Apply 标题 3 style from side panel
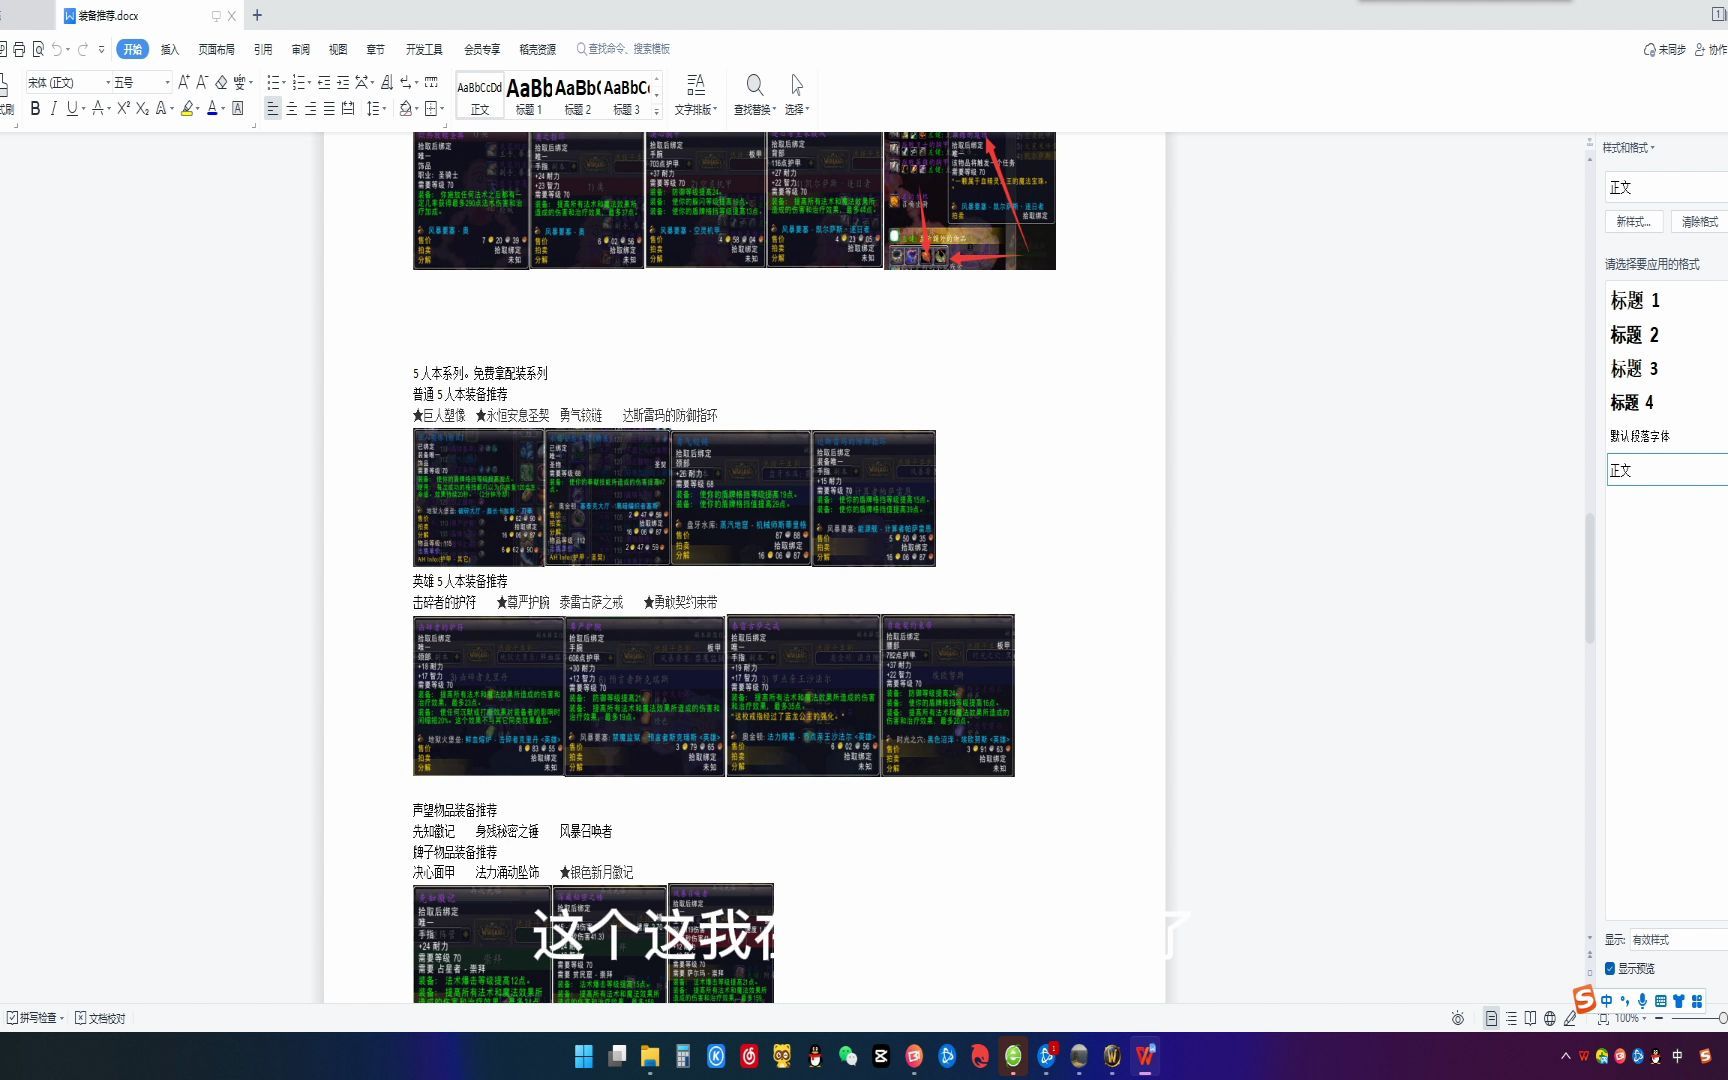 click(1634, 368)
